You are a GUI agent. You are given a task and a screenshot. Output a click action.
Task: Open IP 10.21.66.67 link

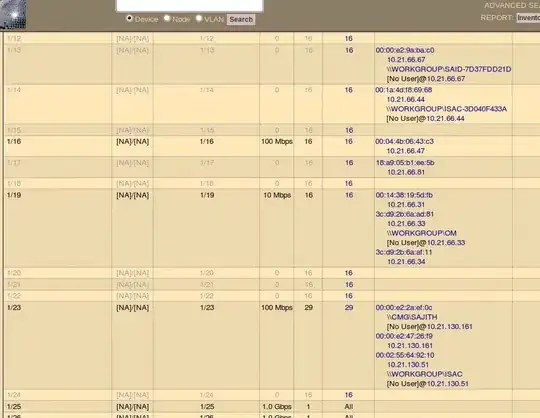pyautogui.click(x=406, y=60)
